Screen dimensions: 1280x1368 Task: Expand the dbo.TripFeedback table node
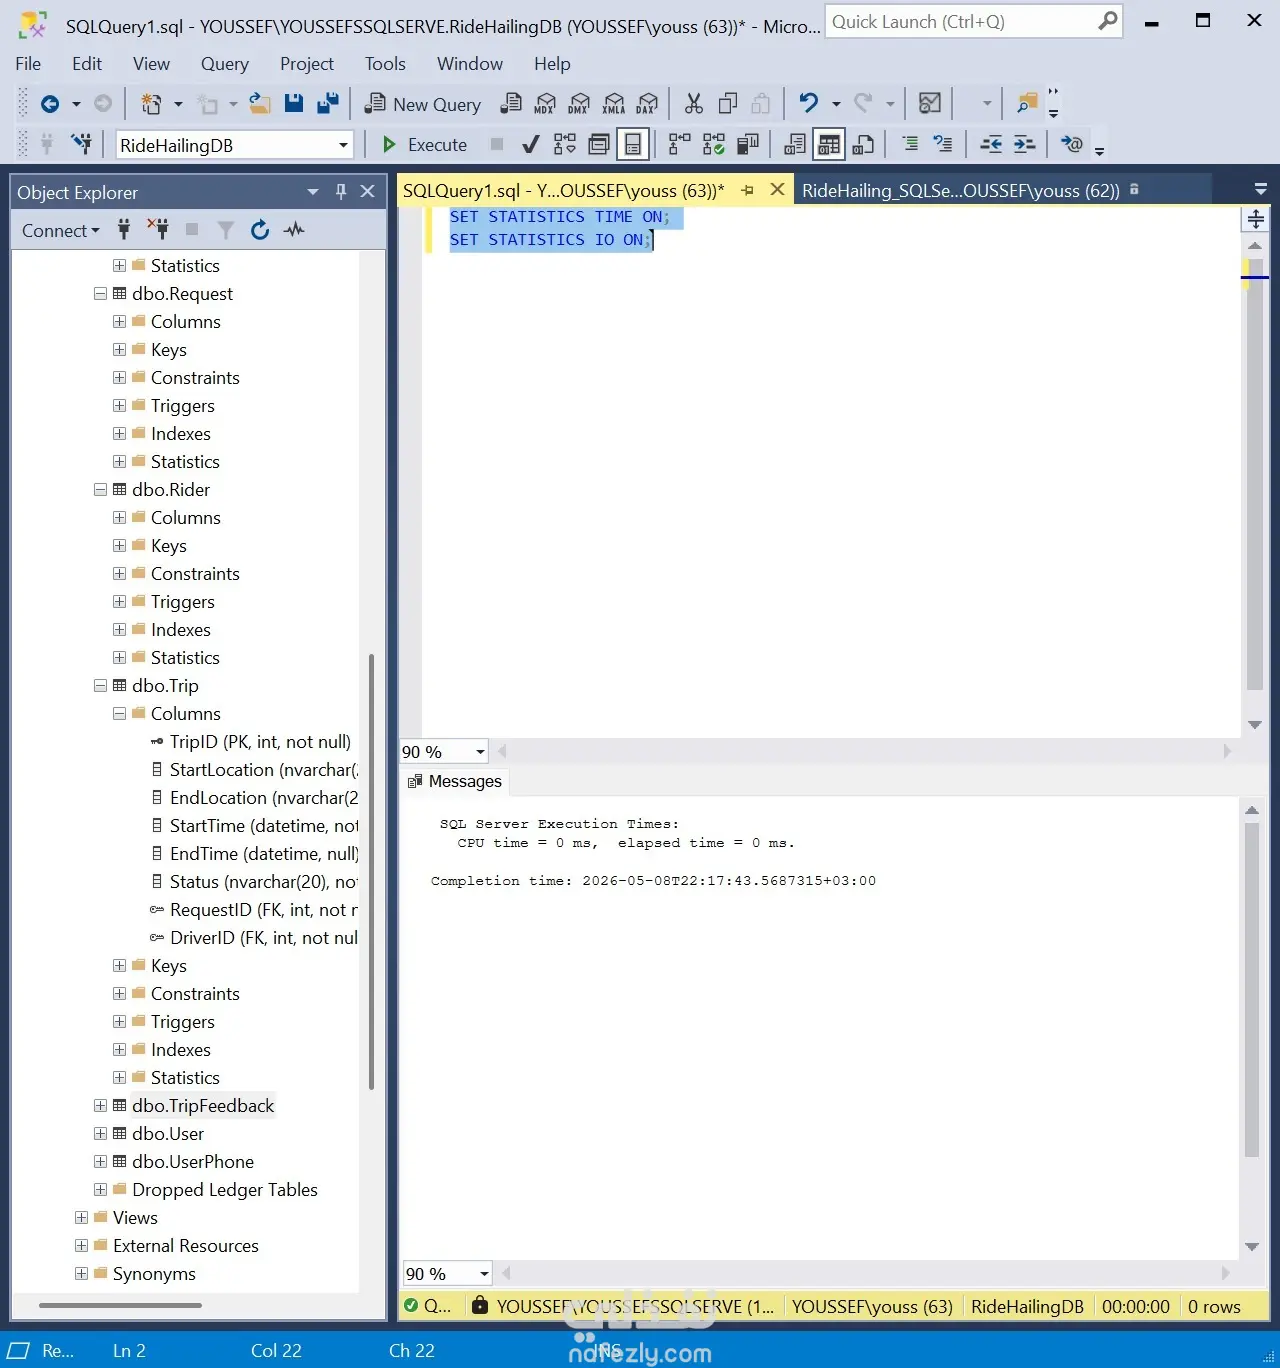(x=100, y=1106)
